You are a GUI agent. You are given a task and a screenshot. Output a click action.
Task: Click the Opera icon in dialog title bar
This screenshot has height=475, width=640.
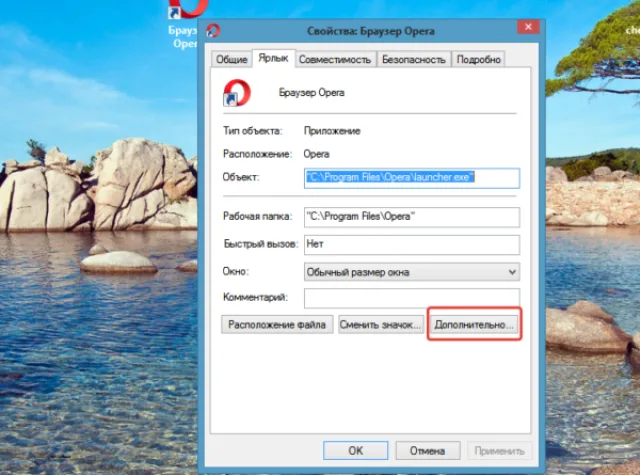click(213, 31)
